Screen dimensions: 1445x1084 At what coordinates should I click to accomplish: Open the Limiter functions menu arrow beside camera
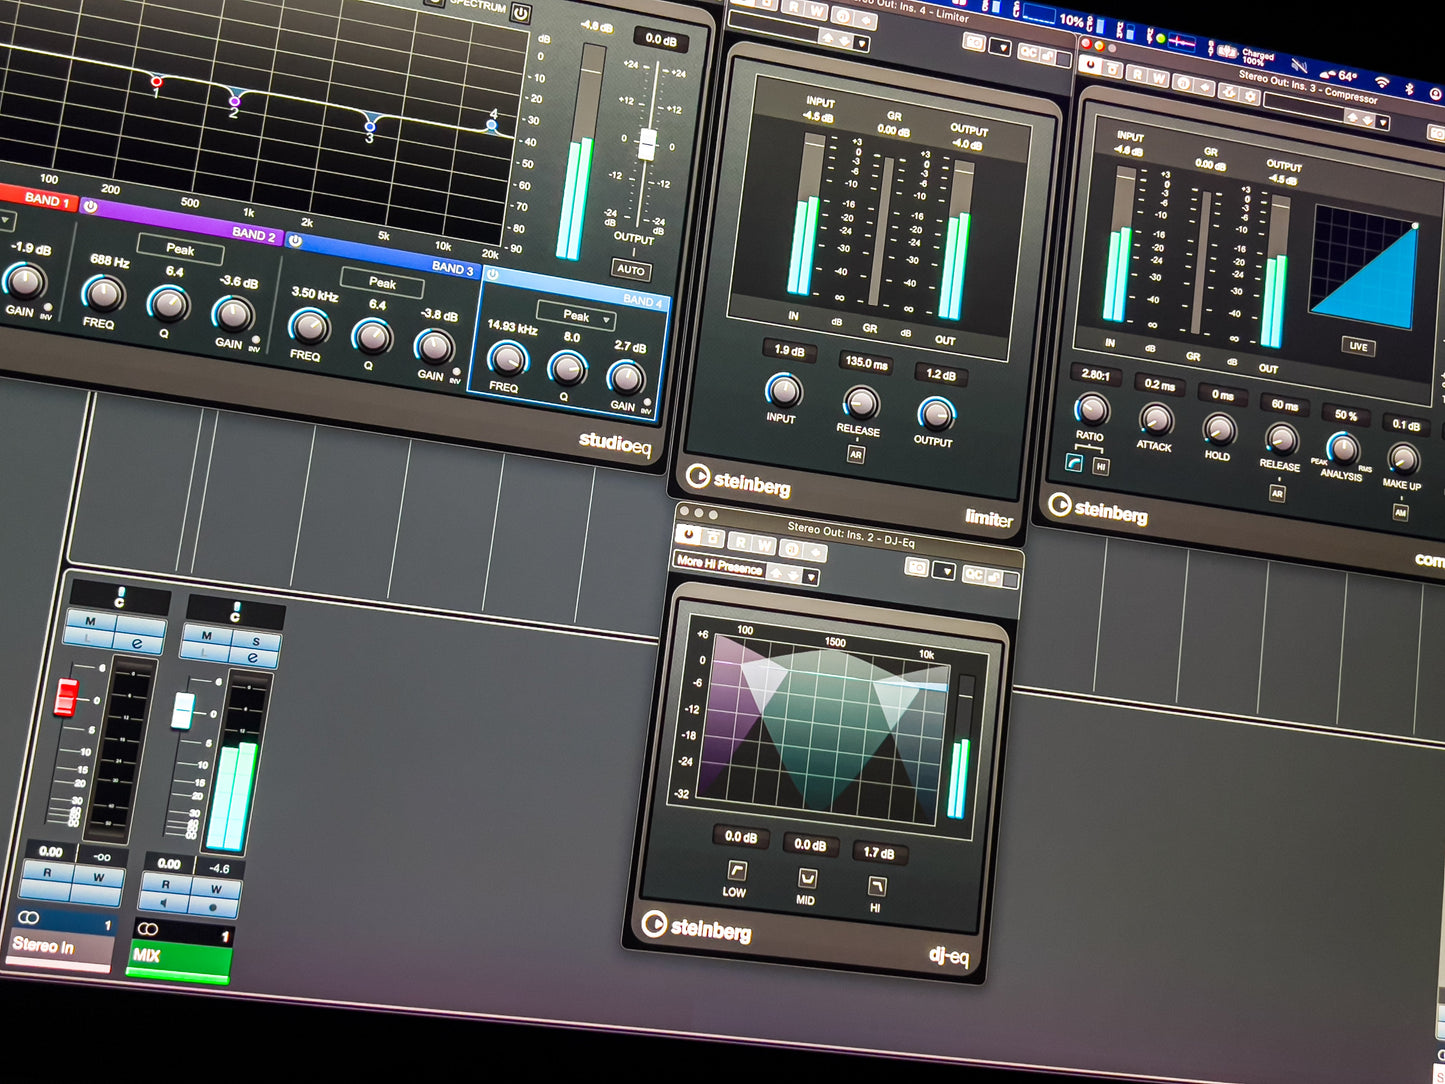tap(1001, 46)
